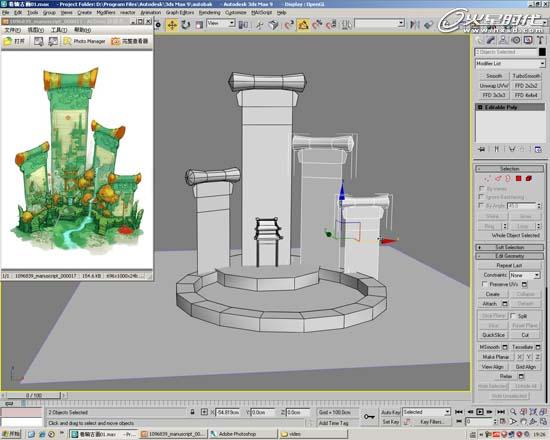This screenshot has height=440, width=550.
Task: Toggle the selection lock icon
Action: click(x=192, y=412)
